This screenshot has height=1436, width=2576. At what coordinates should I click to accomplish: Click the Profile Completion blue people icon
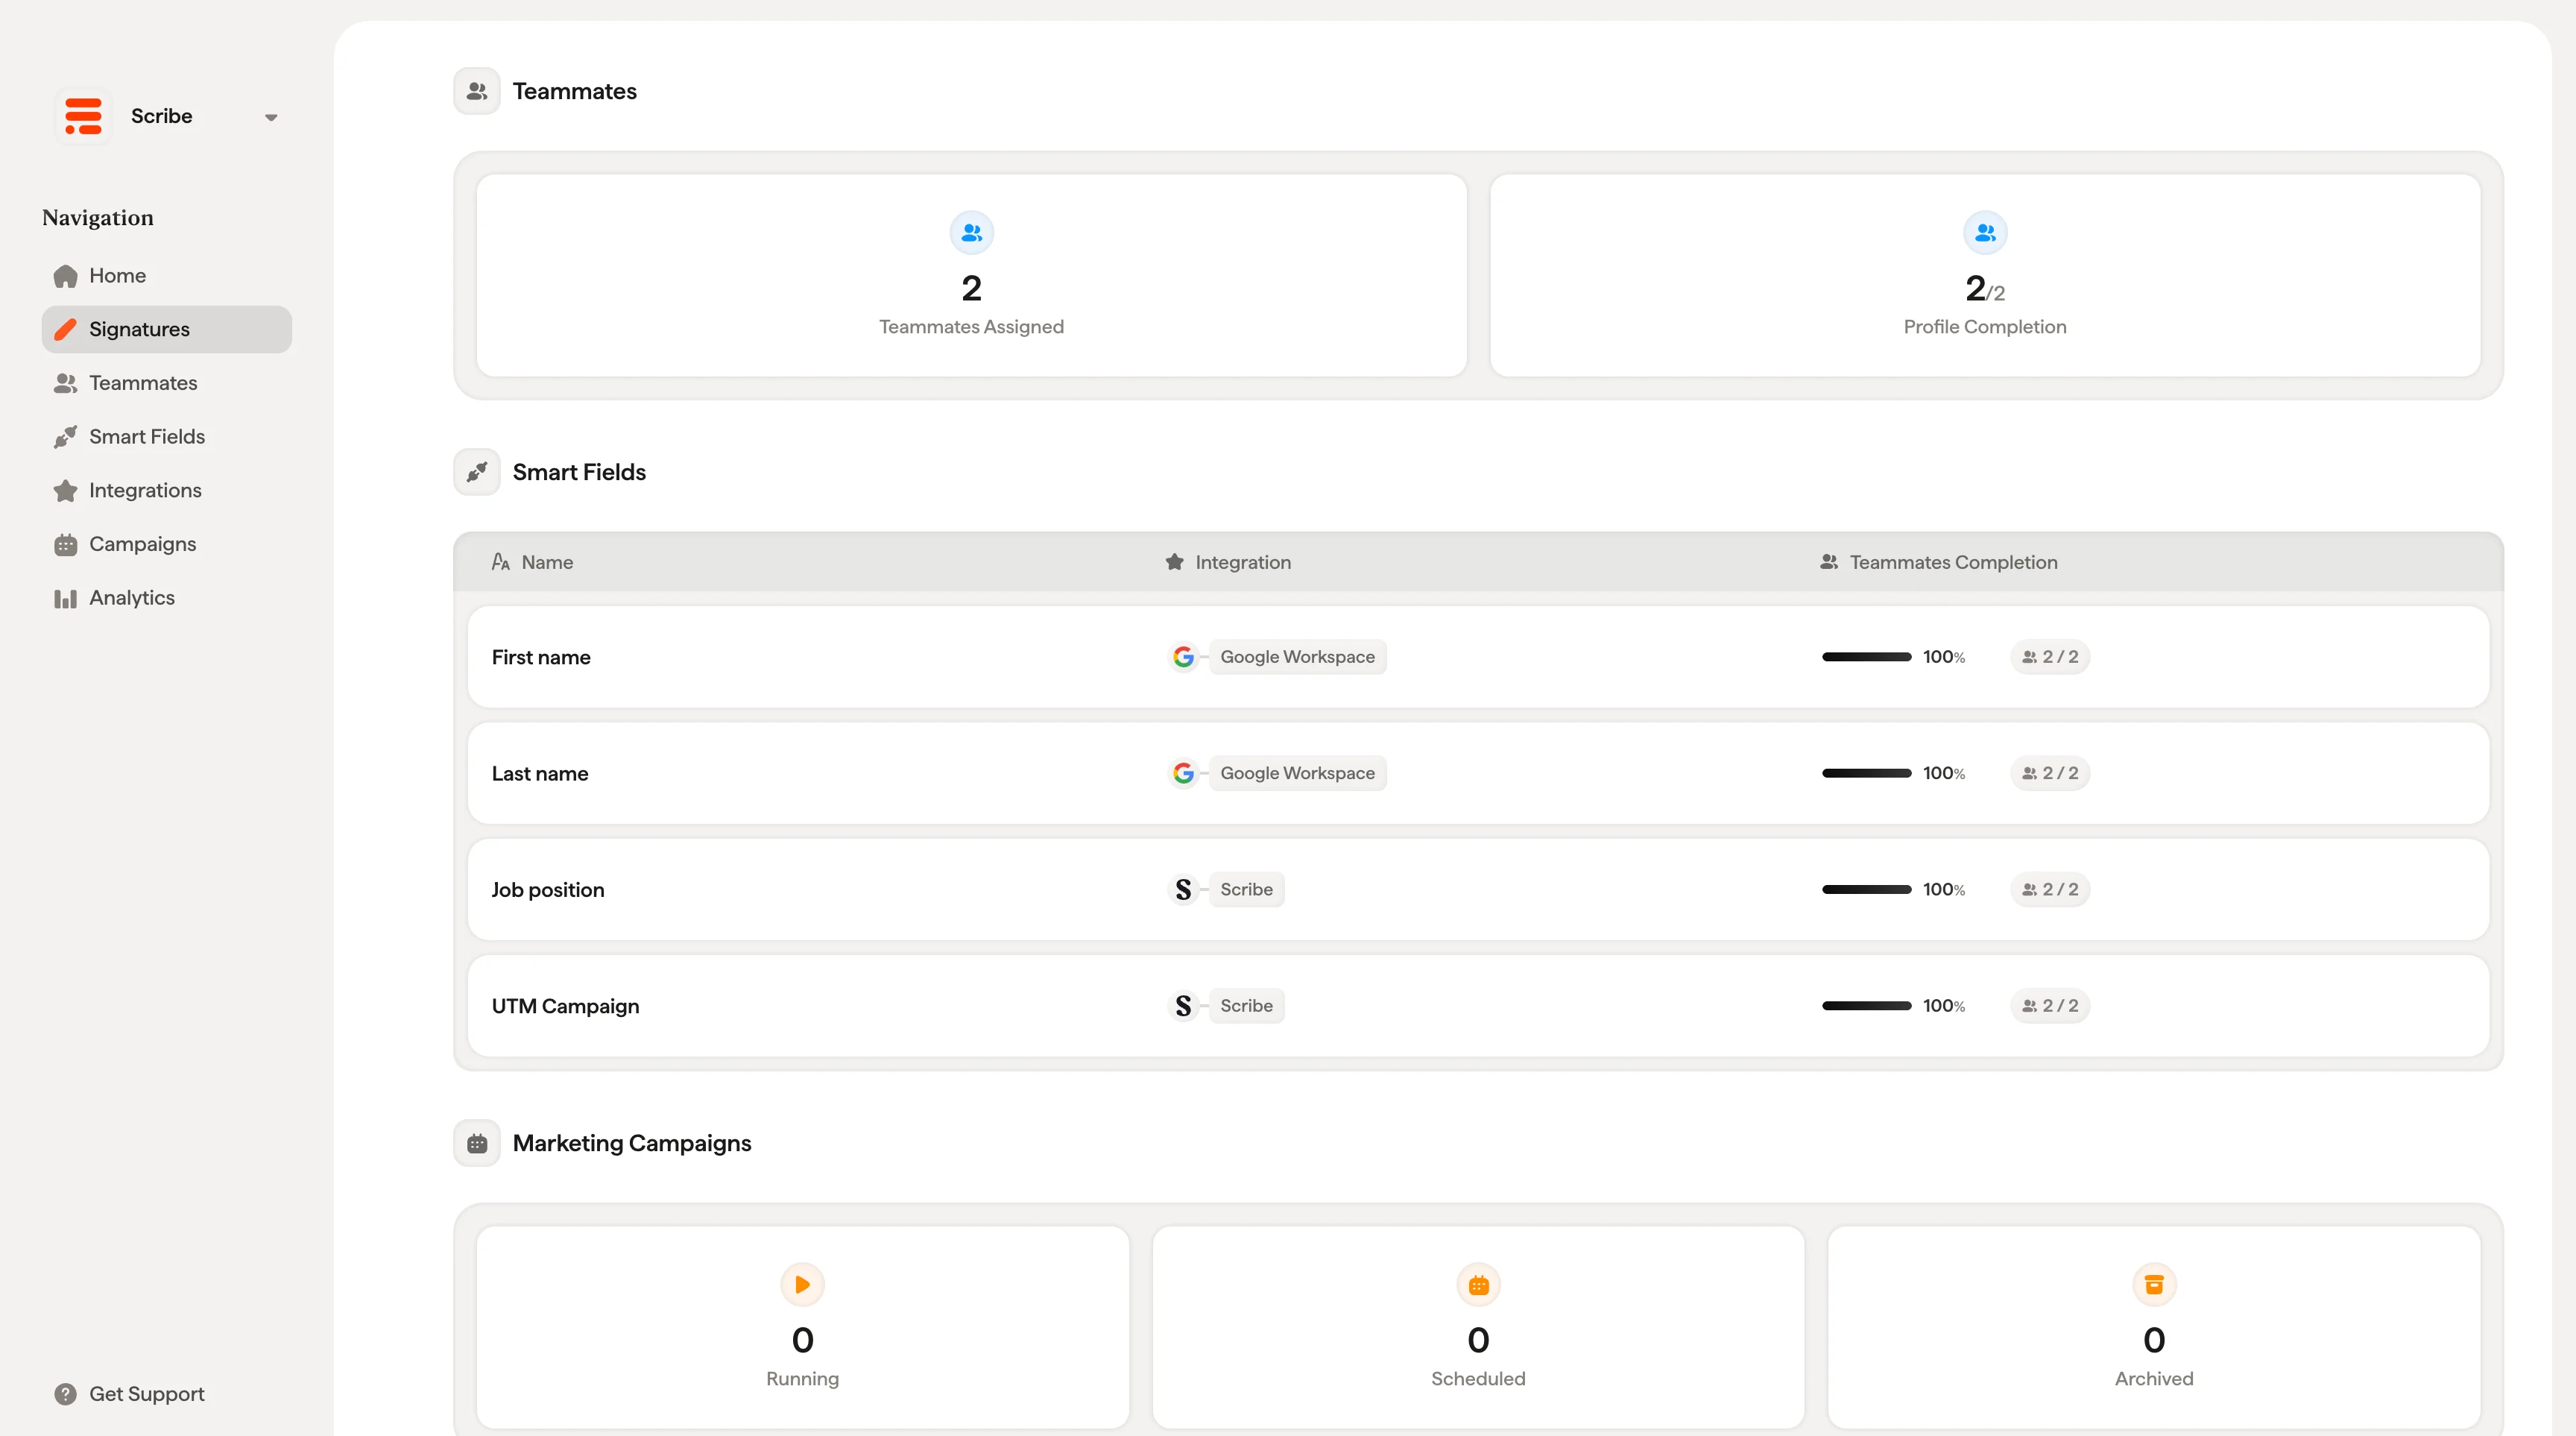(1985, 233)
